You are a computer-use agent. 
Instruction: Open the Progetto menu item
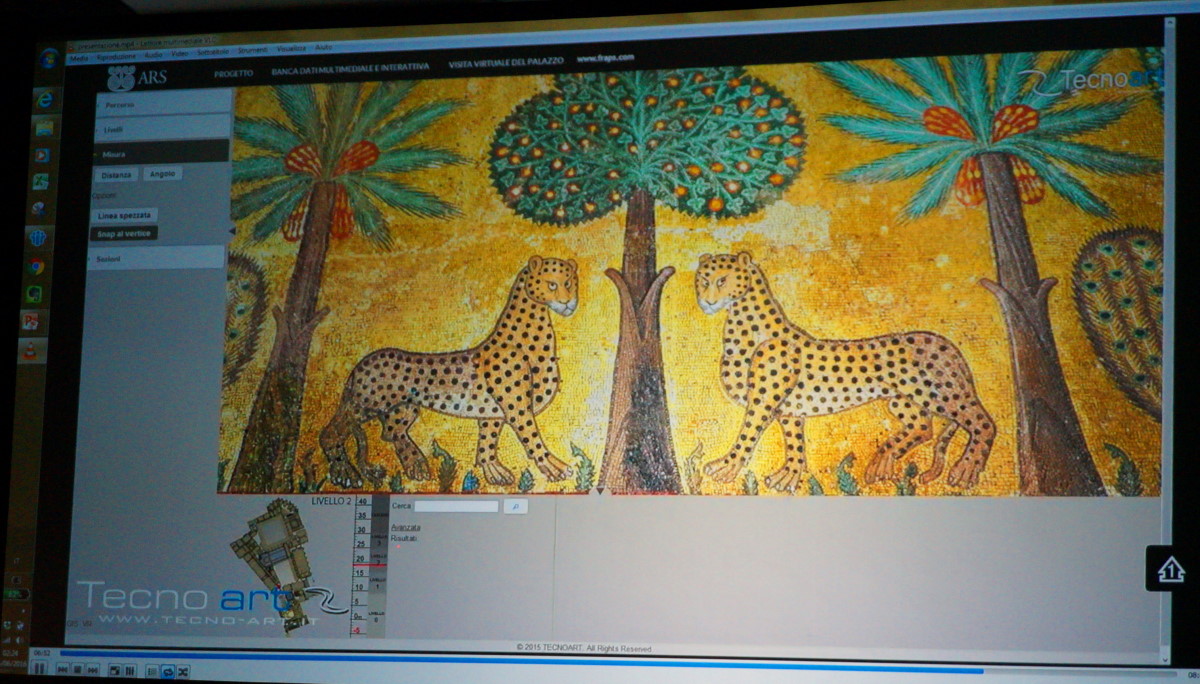(234, 72)
